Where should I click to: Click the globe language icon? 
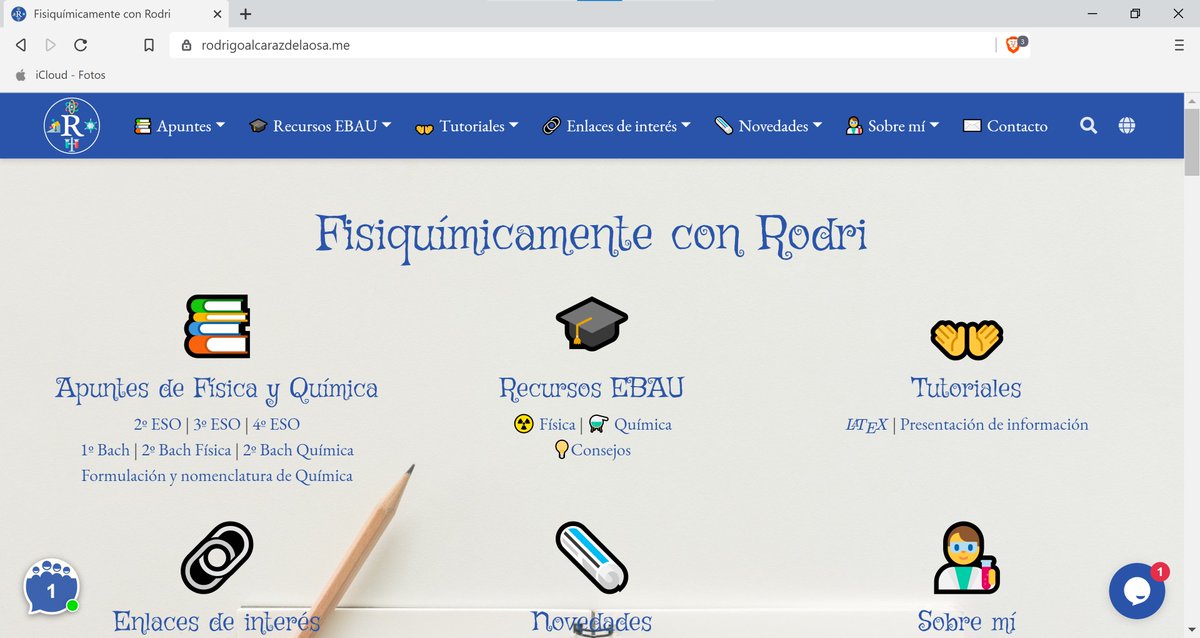pos(1127,125)
